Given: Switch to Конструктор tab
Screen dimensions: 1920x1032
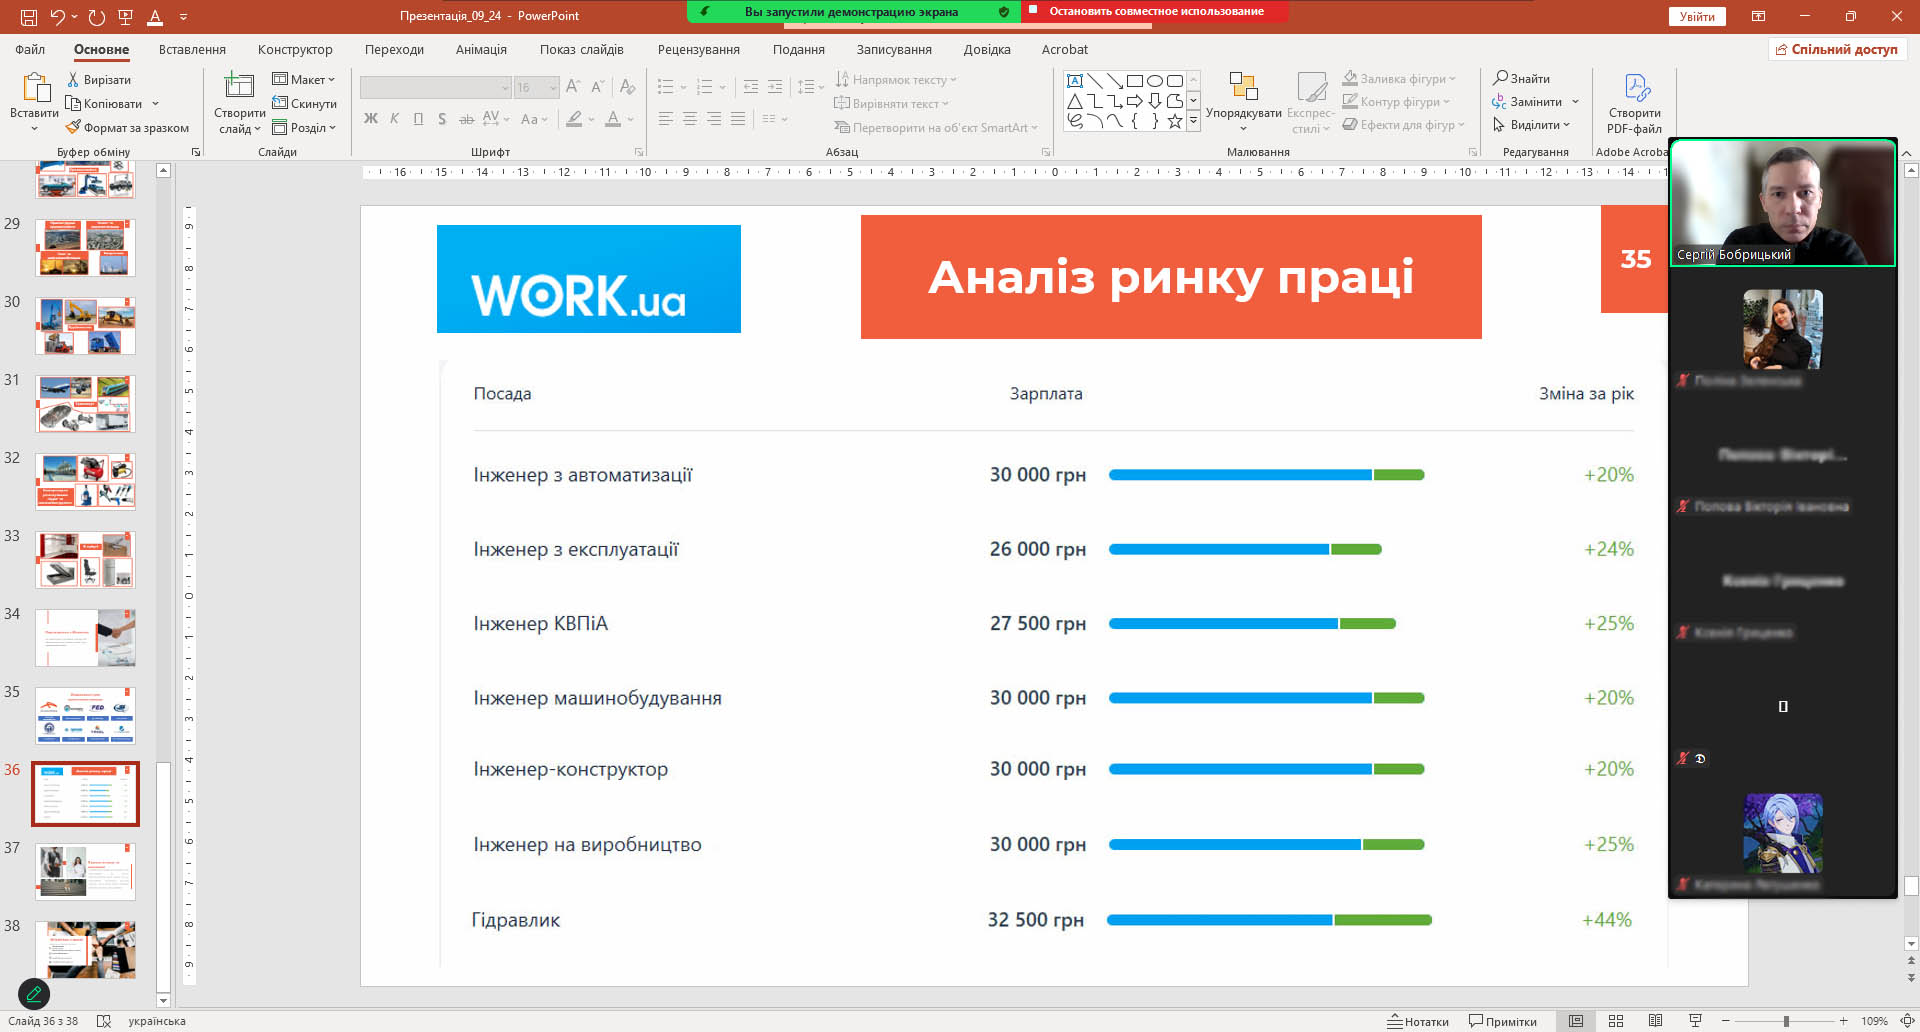Looking at the screenshot, I should [x=295, y=49].
